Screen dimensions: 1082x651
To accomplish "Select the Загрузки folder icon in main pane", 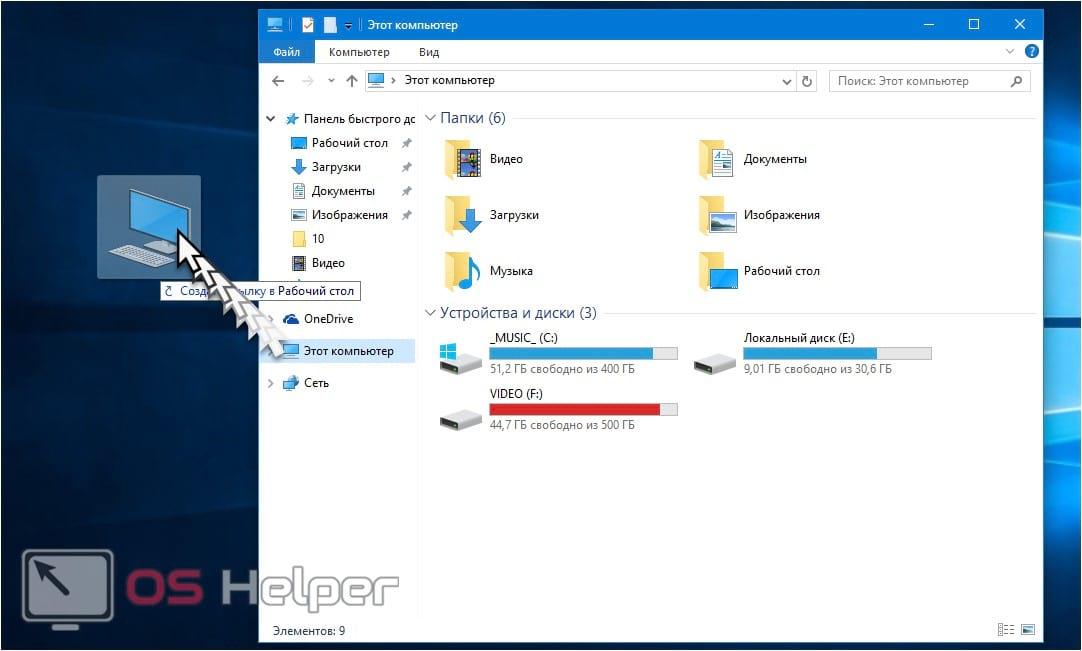I will pyautogui.click(x=464, y=215).
